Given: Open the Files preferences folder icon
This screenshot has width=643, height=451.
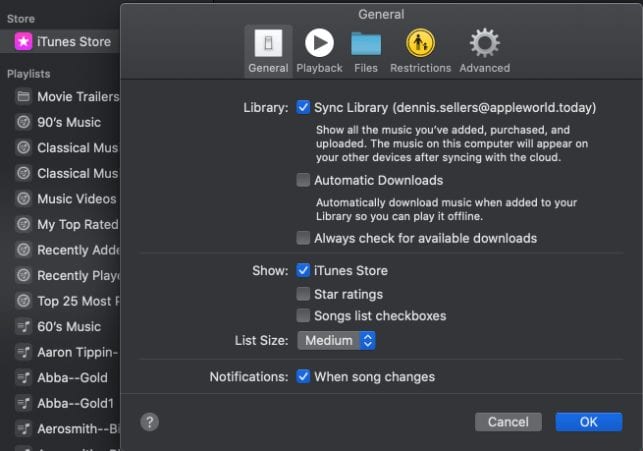Looking at the screenshot, I should click(x=366, y=43).
